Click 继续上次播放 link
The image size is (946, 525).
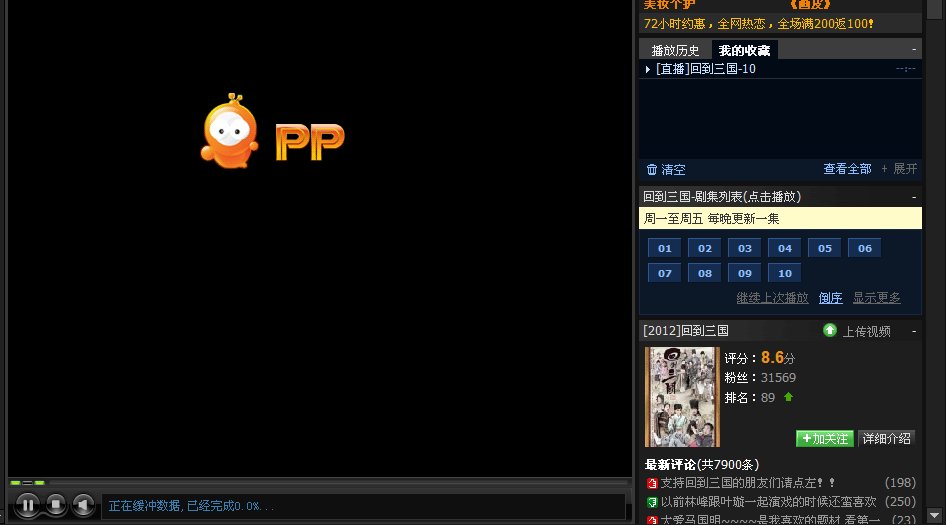(772, 298)
